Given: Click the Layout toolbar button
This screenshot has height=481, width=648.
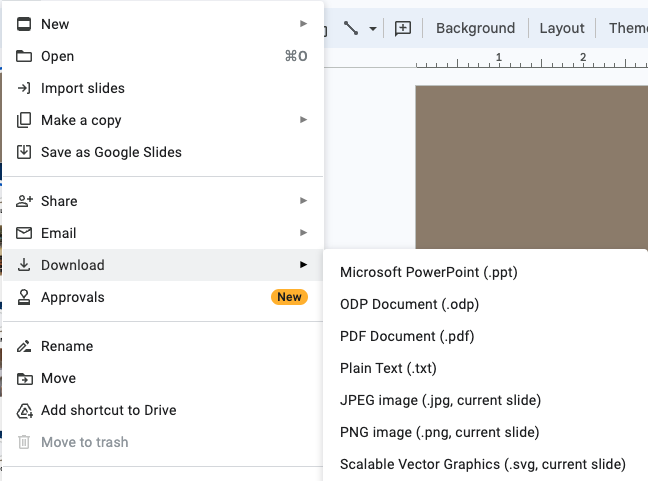Looking at the screenshot, I should (x=562, y=28).
